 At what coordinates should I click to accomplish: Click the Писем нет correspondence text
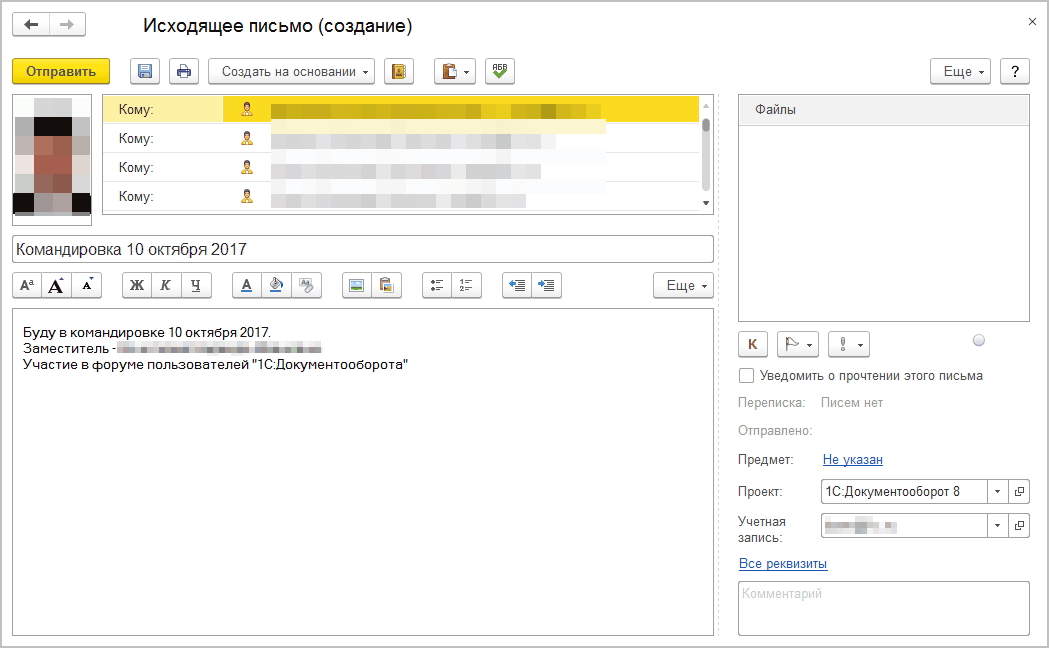[852, 403]
